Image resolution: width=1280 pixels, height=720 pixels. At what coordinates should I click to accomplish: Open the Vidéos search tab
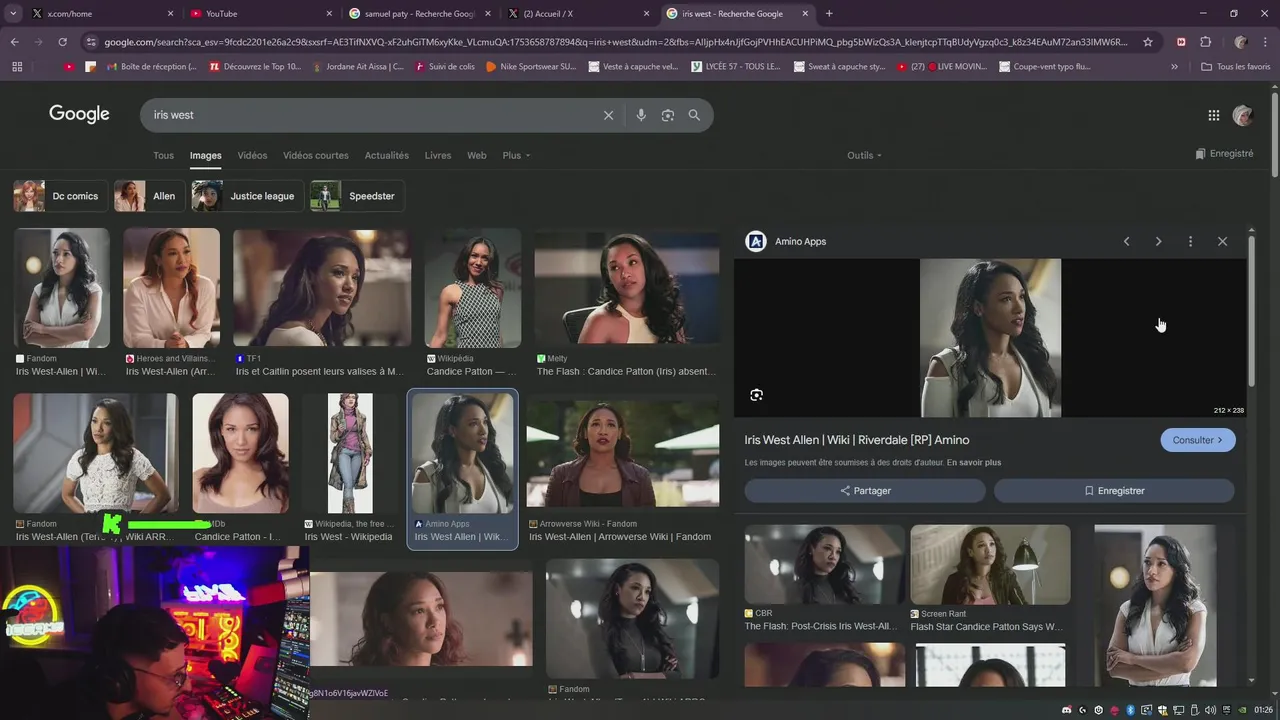coord(252,155)
